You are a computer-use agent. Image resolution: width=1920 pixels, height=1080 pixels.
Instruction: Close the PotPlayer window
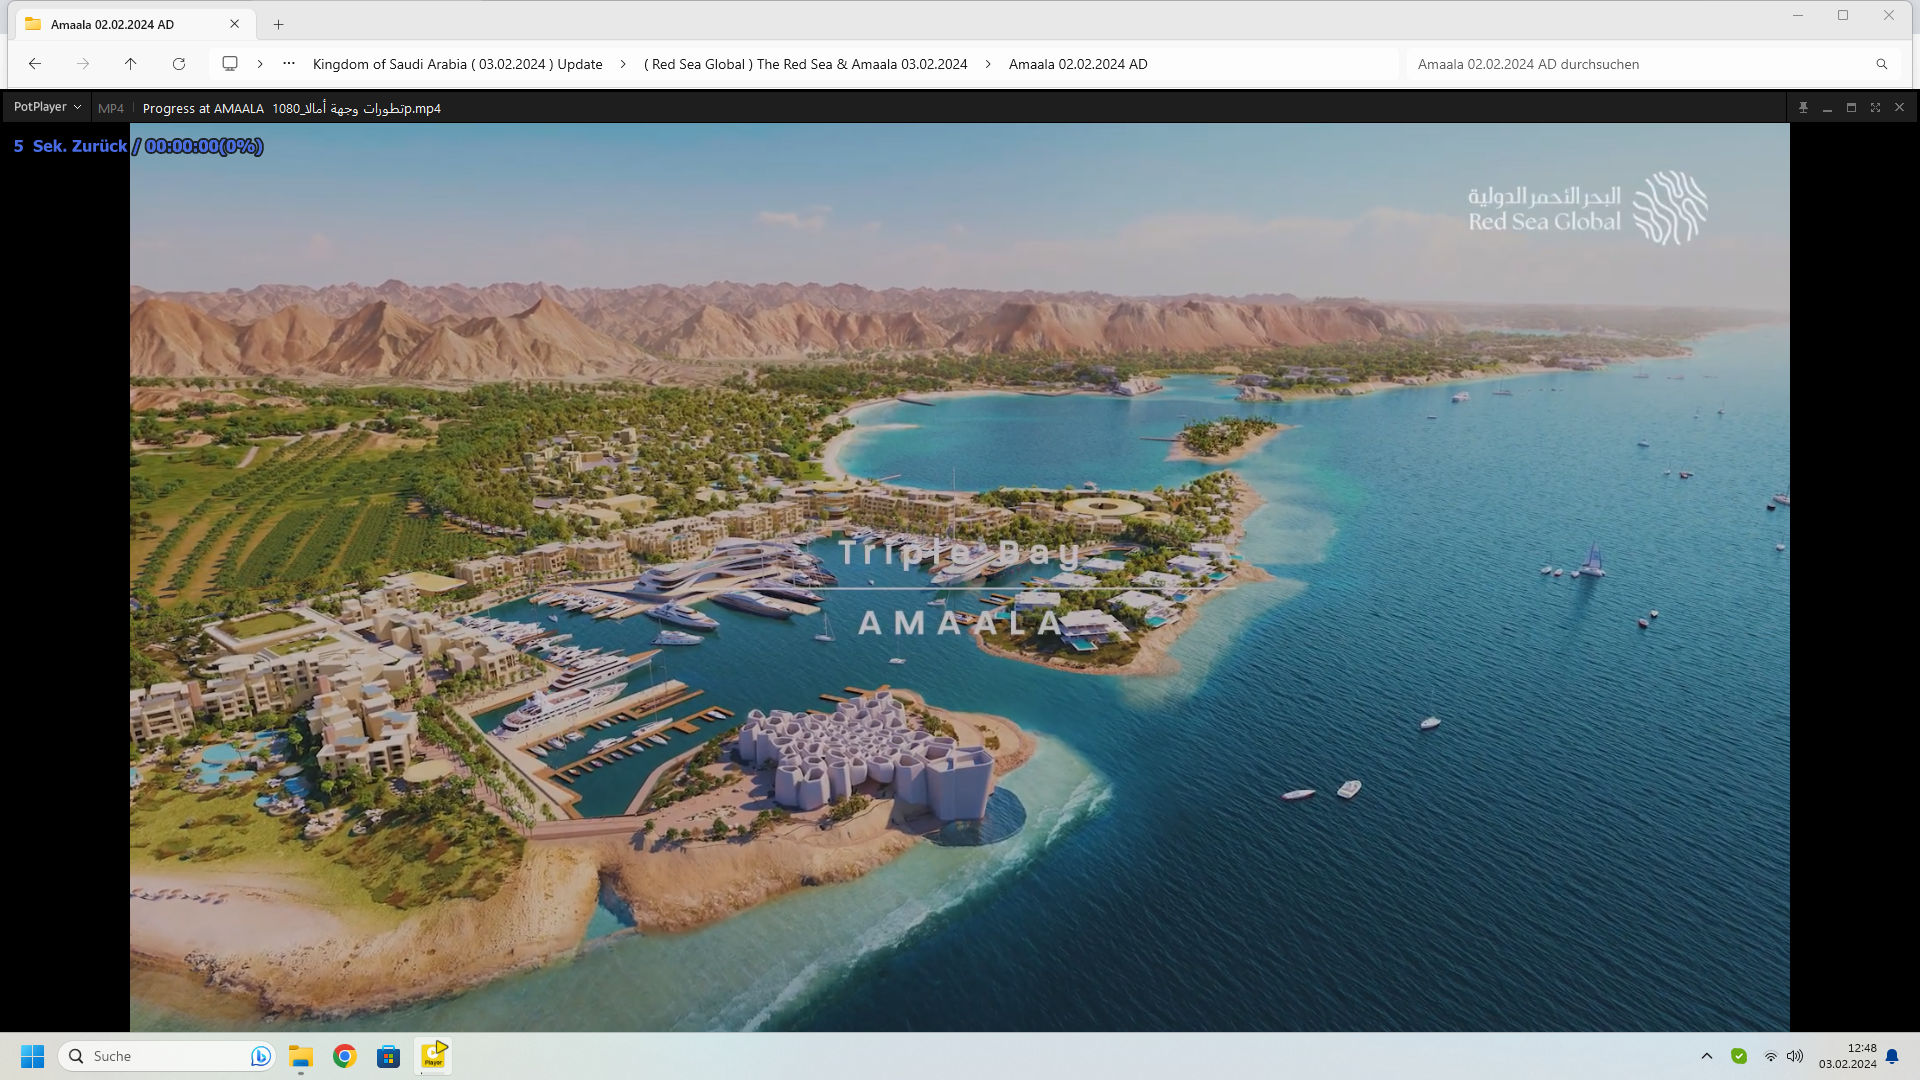pos(1899,107)
